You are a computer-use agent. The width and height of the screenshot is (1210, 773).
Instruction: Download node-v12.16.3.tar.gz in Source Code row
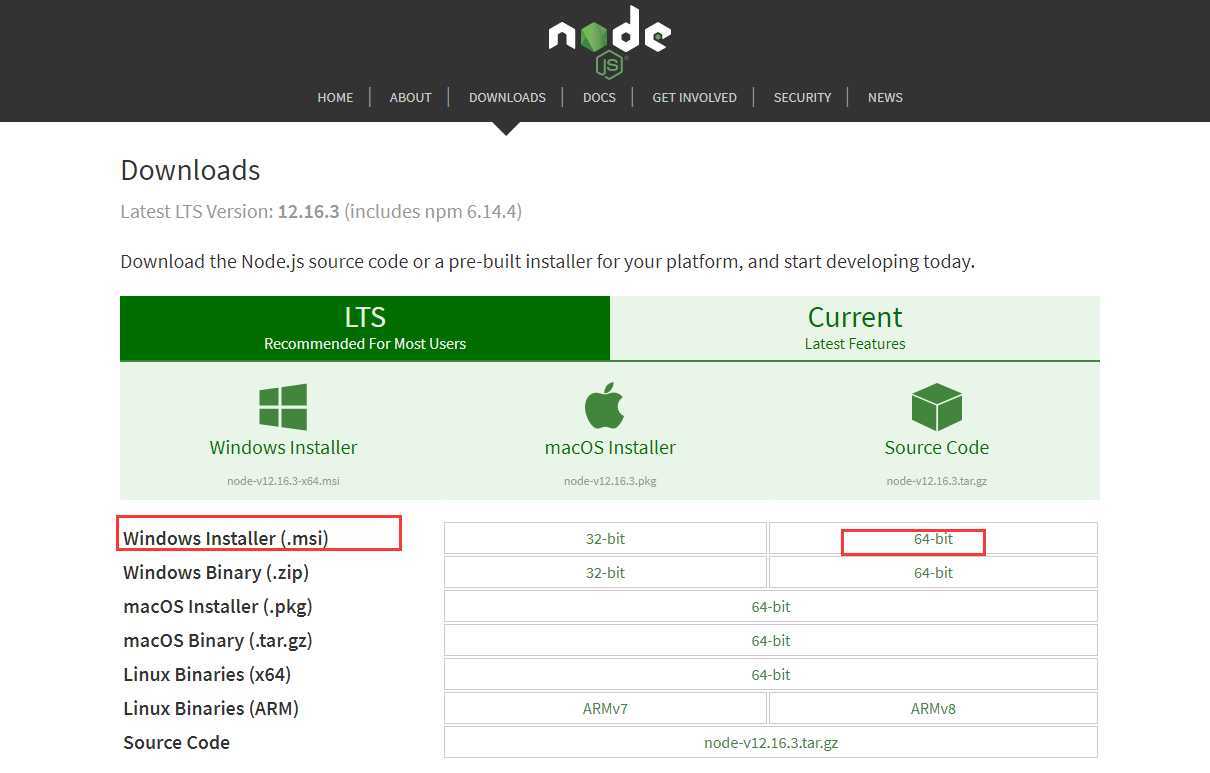(771, 742)
